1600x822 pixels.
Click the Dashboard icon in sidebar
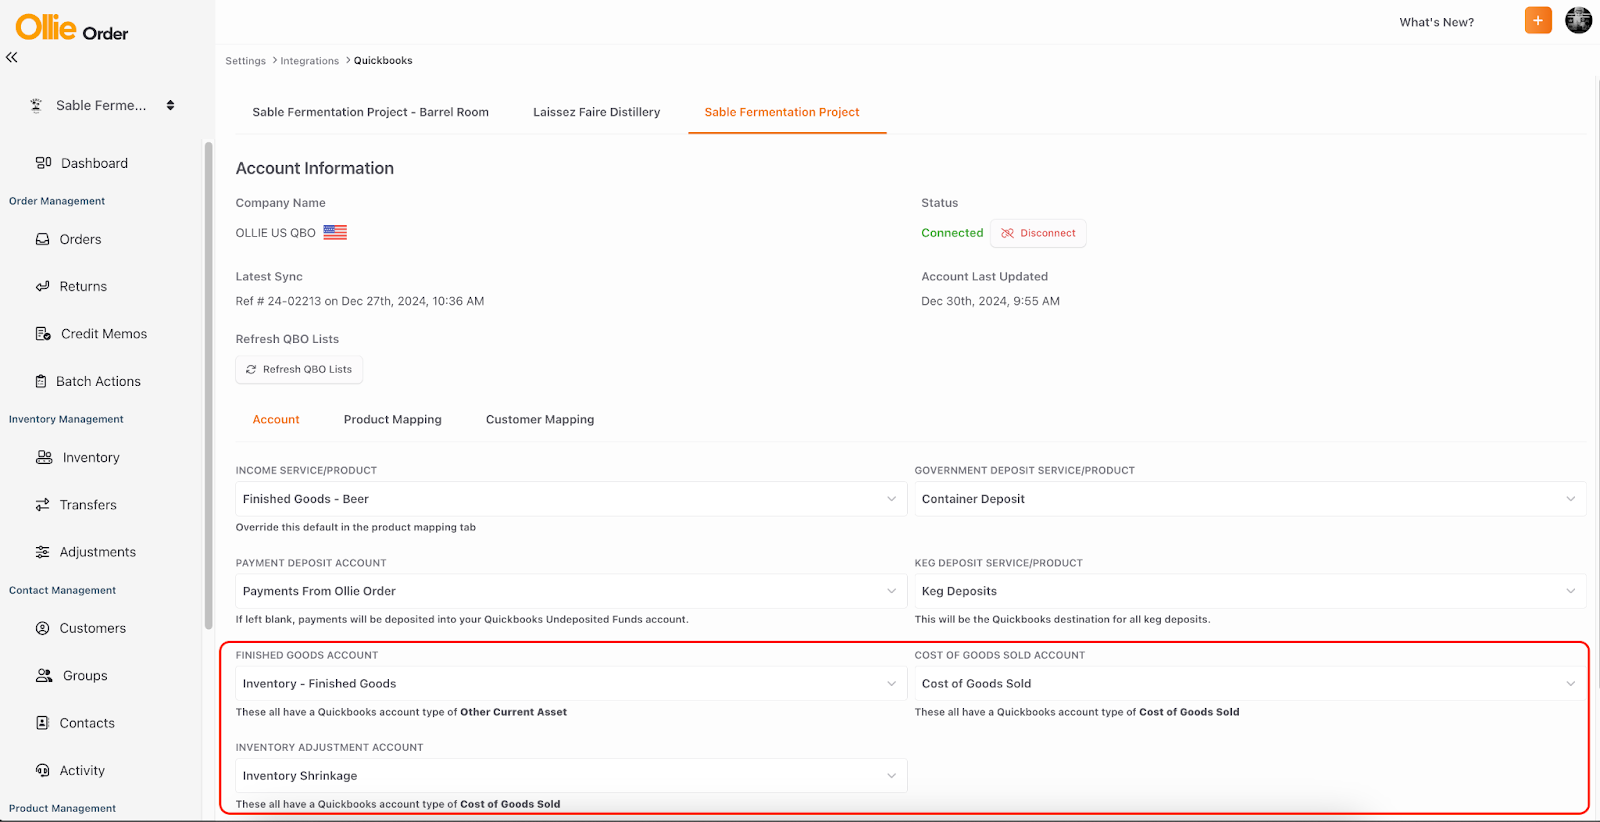click(43, 163)
